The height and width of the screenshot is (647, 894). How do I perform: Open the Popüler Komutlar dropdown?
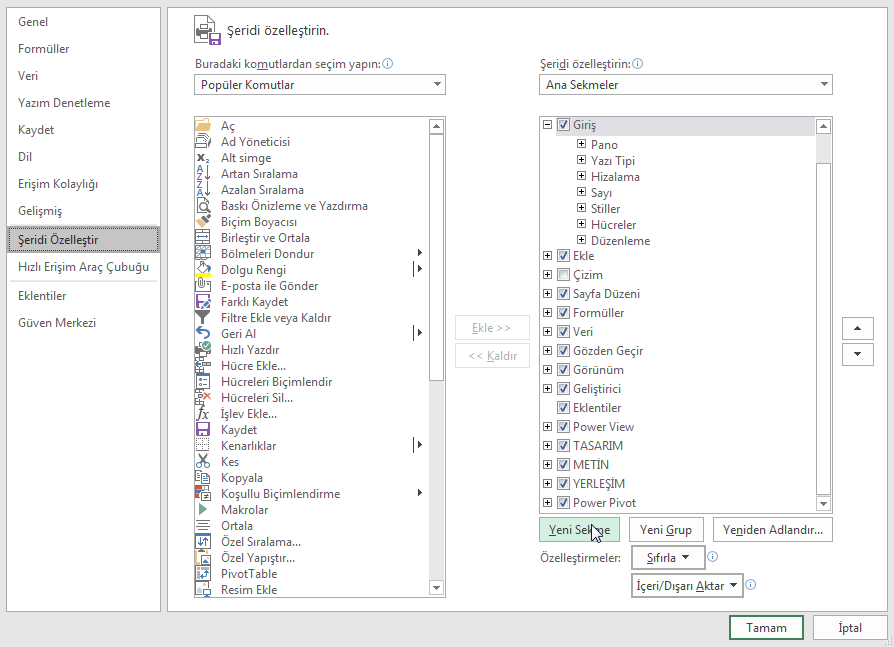click(320, 84)
